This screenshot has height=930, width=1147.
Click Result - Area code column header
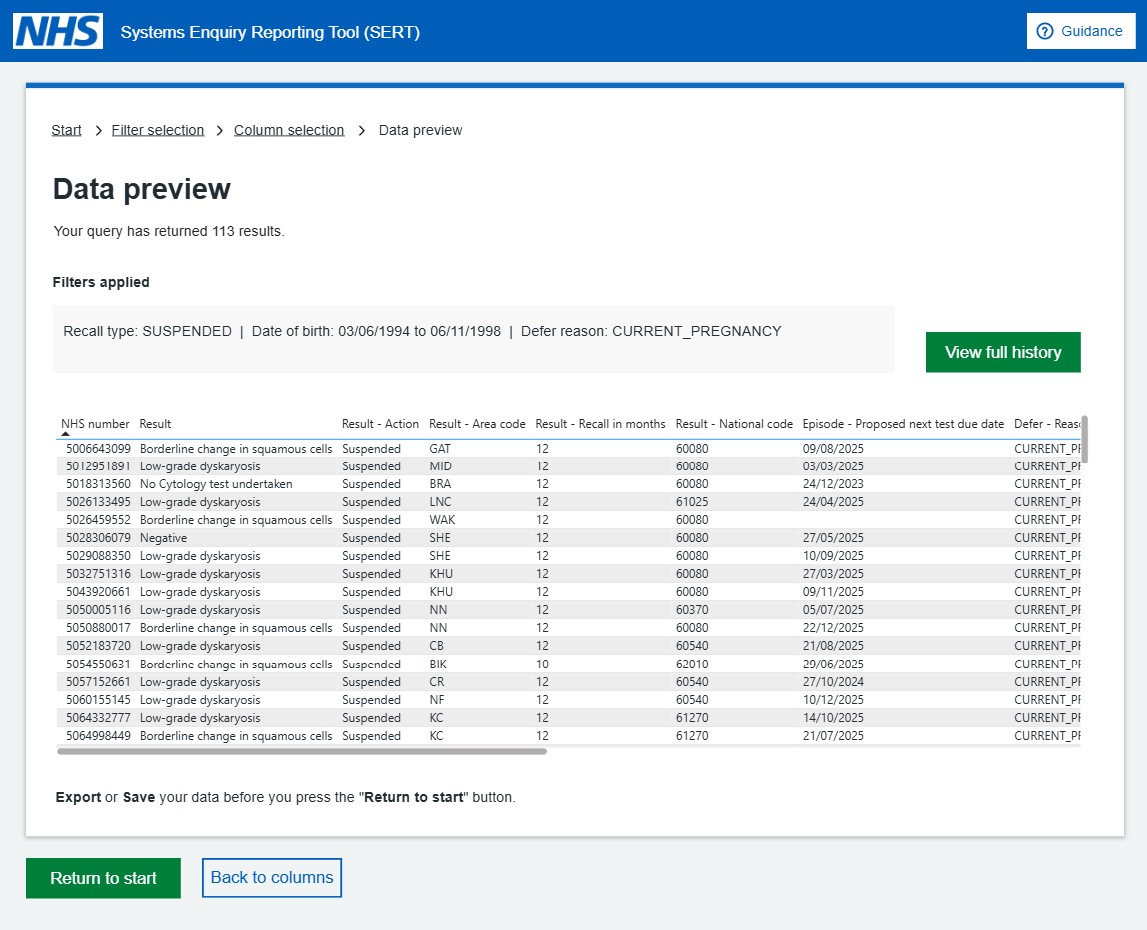(477, 424)
